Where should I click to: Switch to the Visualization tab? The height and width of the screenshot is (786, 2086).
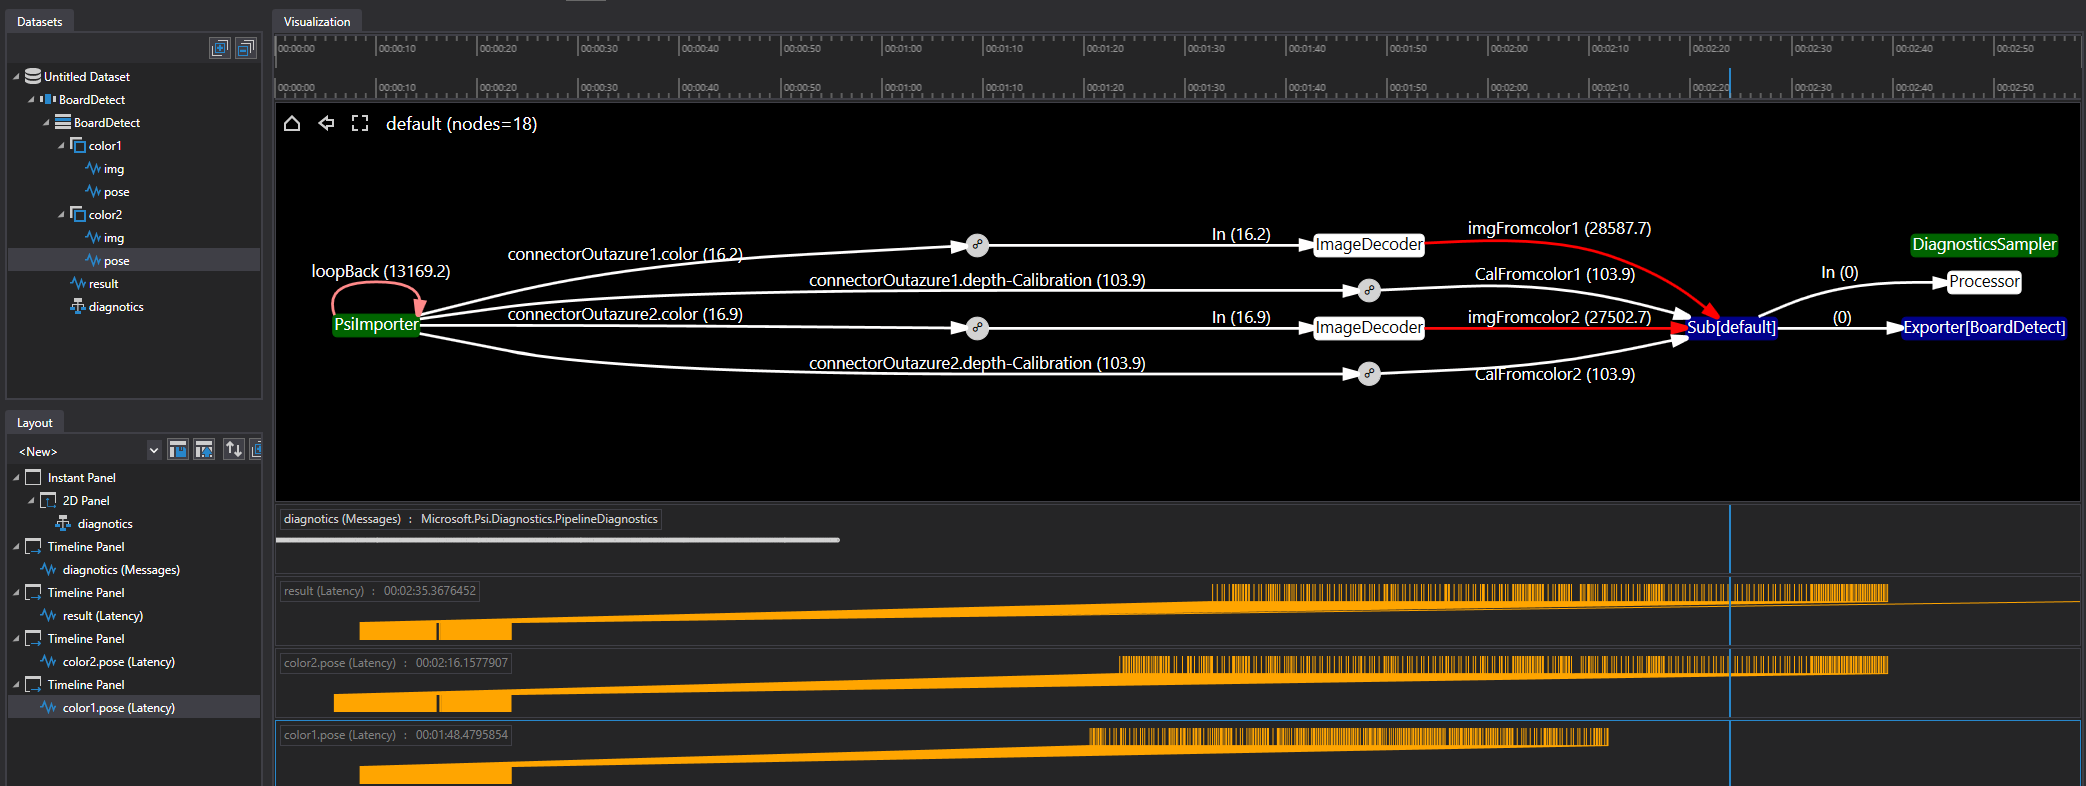tap(317, 21)
